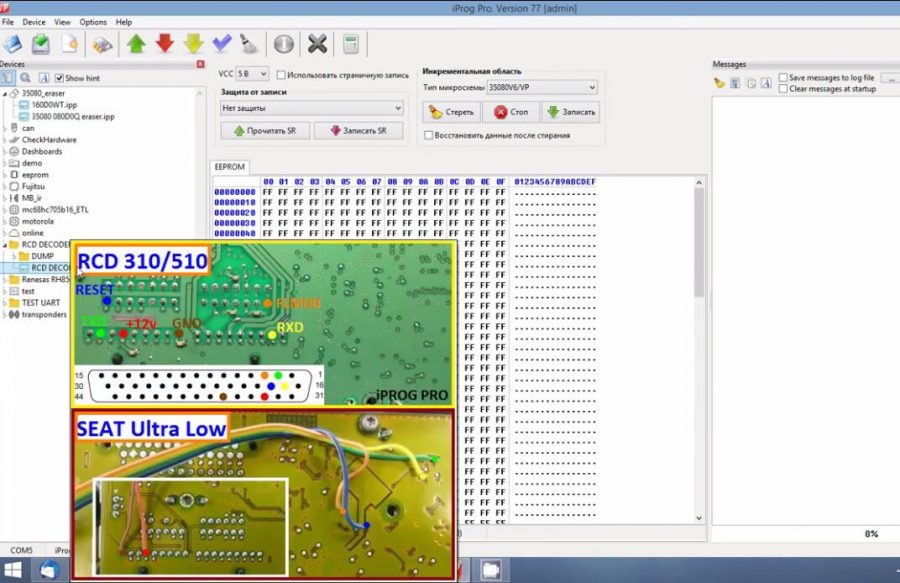Click the magnifier search icon in Devices panel
The image size is (900, 583).
[25, 78]
